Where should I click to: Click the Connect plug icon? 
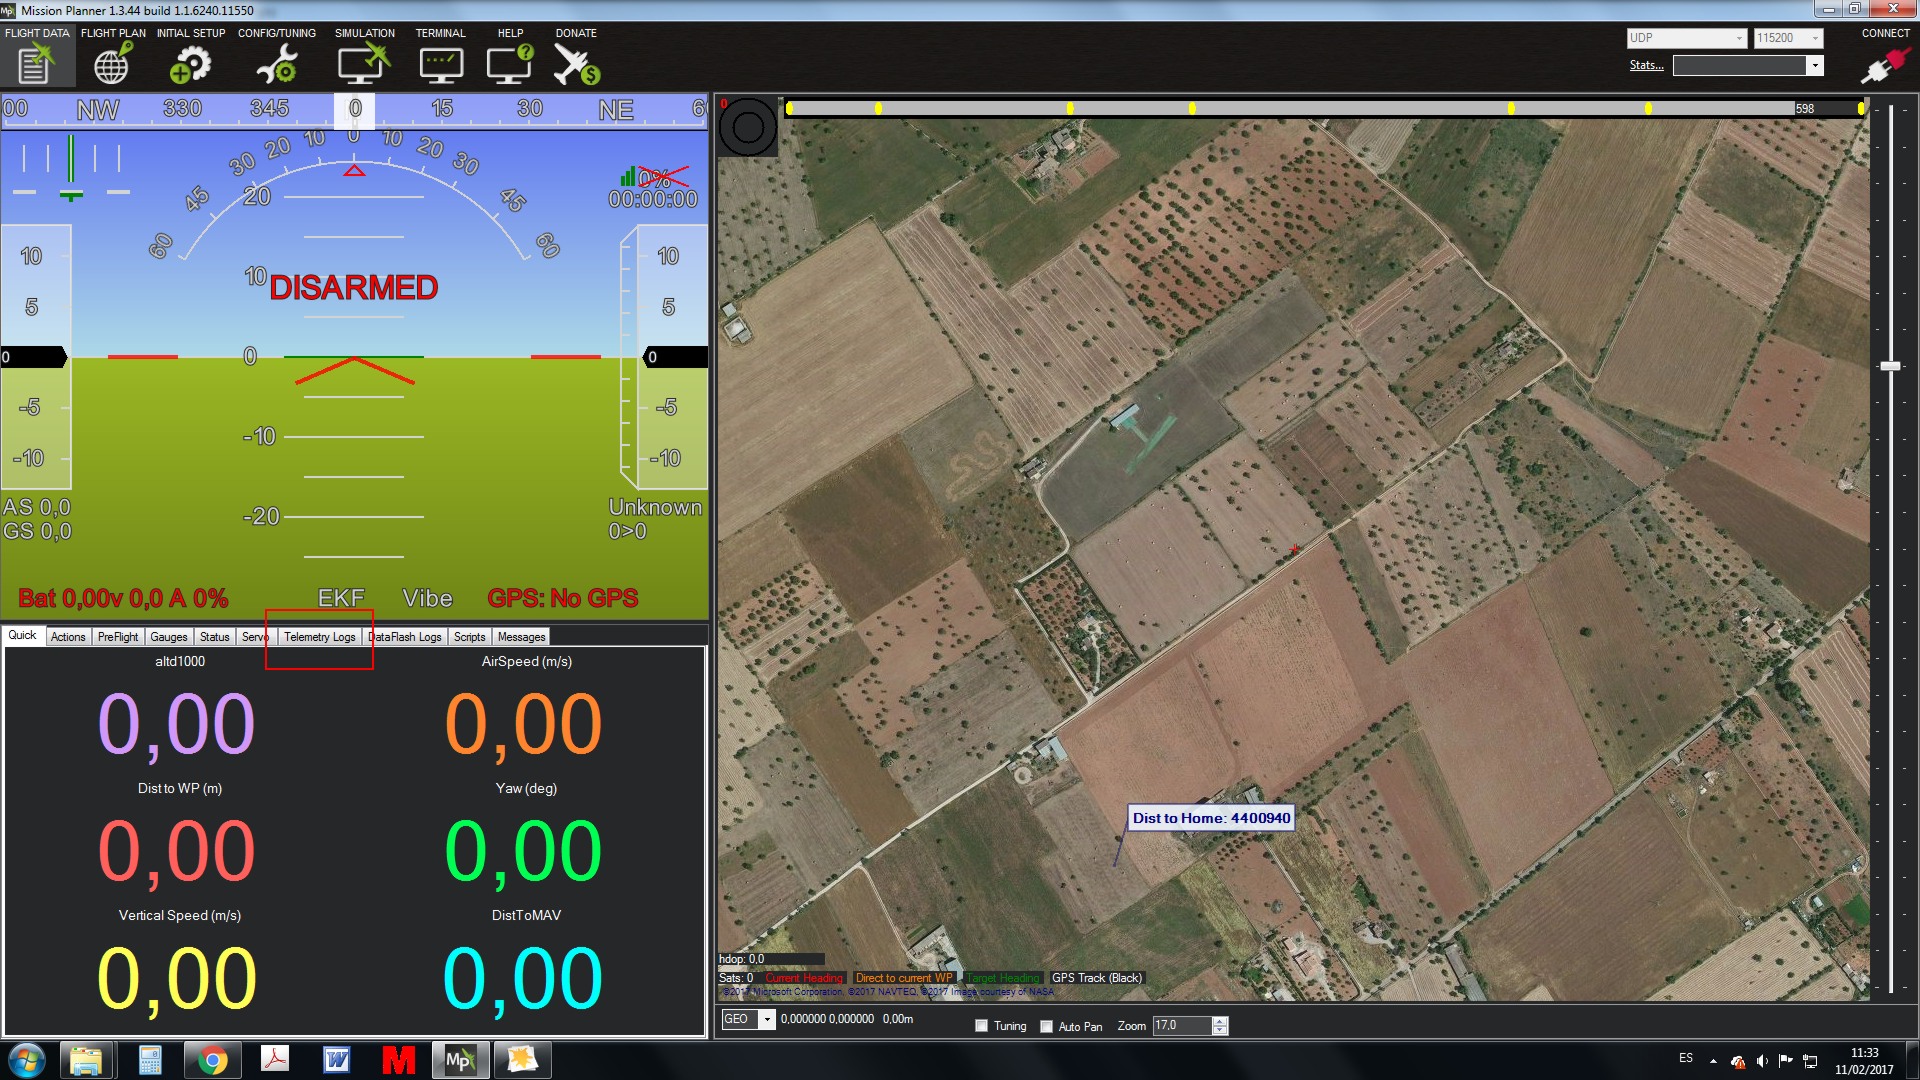click(1884, 66)
